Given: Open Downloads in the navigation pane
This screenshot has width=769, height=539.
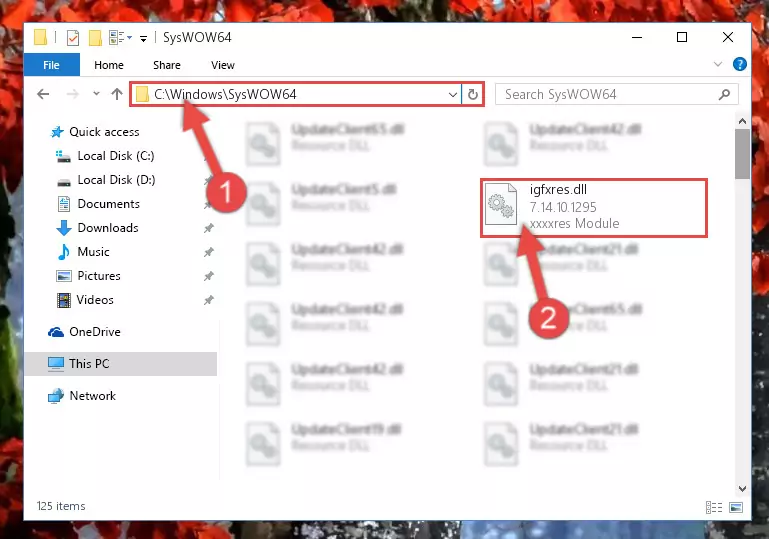Looking at the screenshot, I should coord(108,228).
